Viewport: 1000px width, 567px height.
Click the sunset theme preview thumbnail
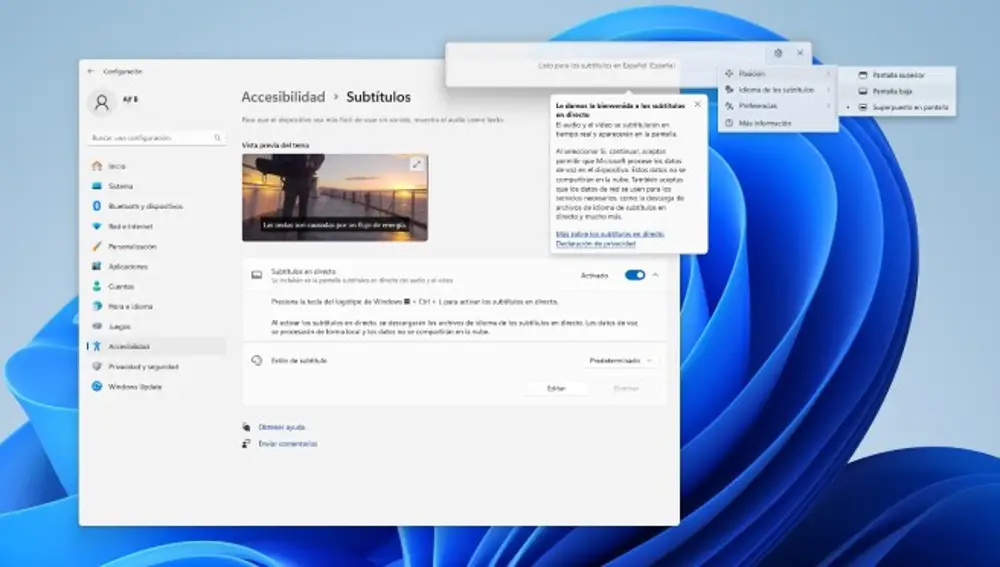[335, 198]
